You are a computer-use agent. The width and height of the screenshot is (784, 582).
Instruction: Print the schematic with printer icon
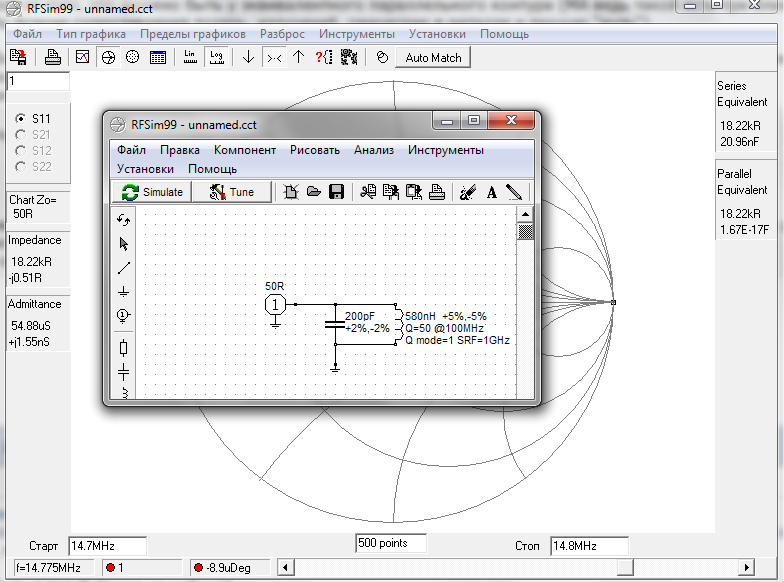pos(437,192)
